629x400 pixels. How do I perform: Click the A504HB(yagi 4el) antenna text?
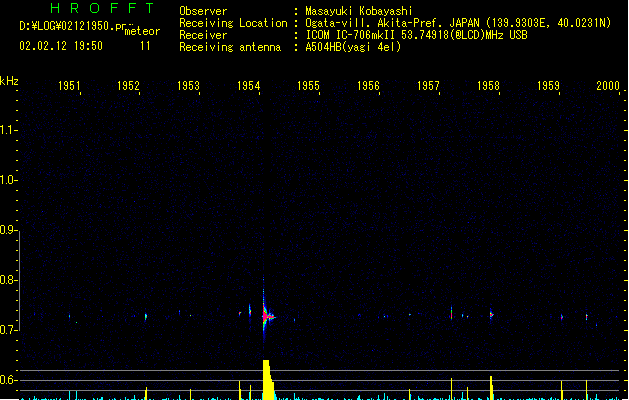pos(353,47)
